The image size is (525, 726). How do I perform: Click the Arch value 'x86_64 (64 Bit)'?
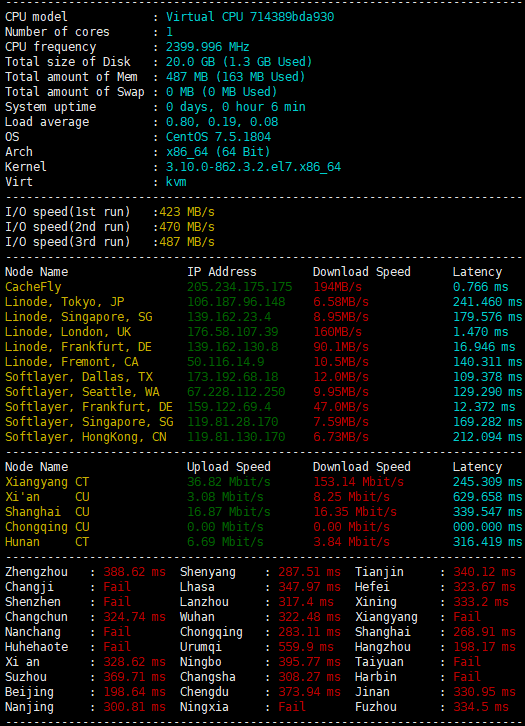point(218,152)
